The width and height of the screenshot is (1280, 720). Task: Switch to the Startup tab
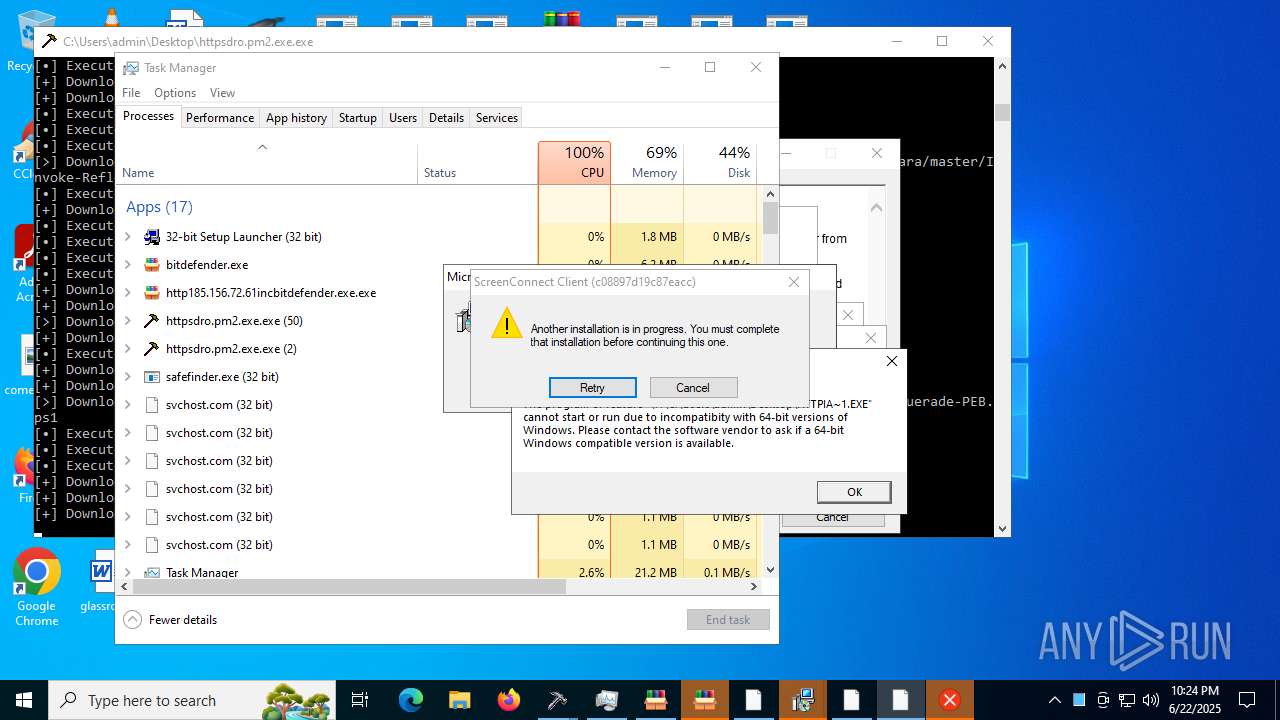click(358, 117)
